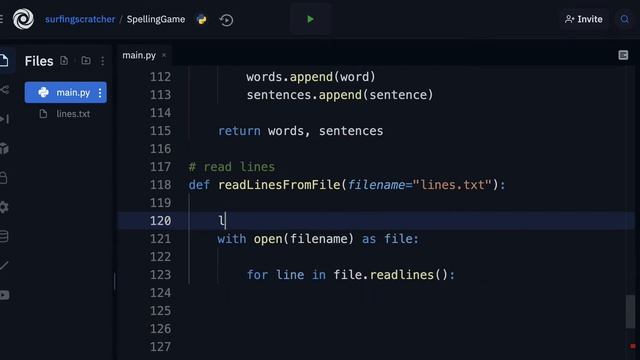Click the sidebar resize handle

115,282
